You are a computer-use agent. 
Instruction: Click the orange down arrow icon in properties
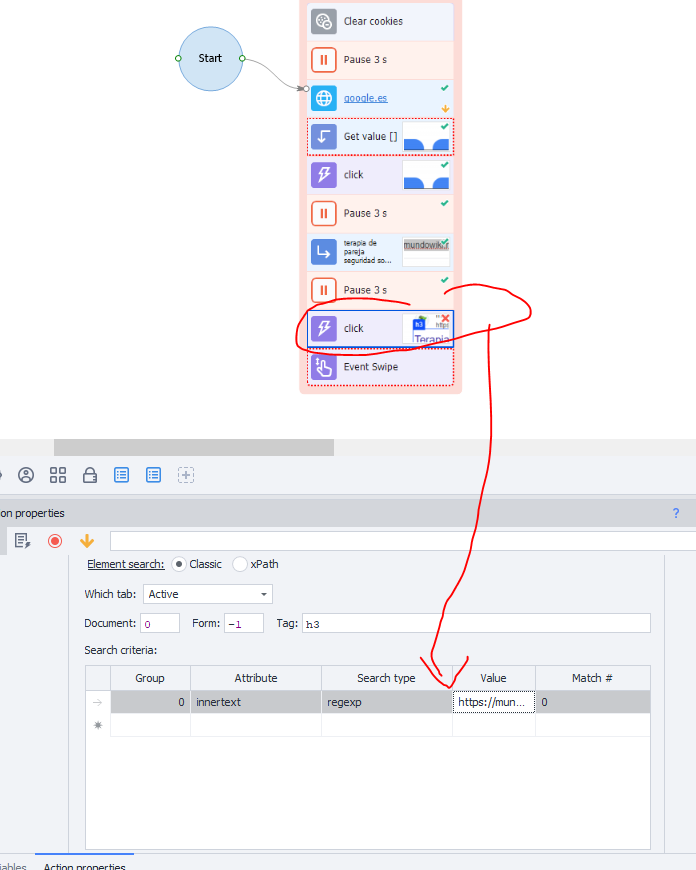[x=87, y=540]
